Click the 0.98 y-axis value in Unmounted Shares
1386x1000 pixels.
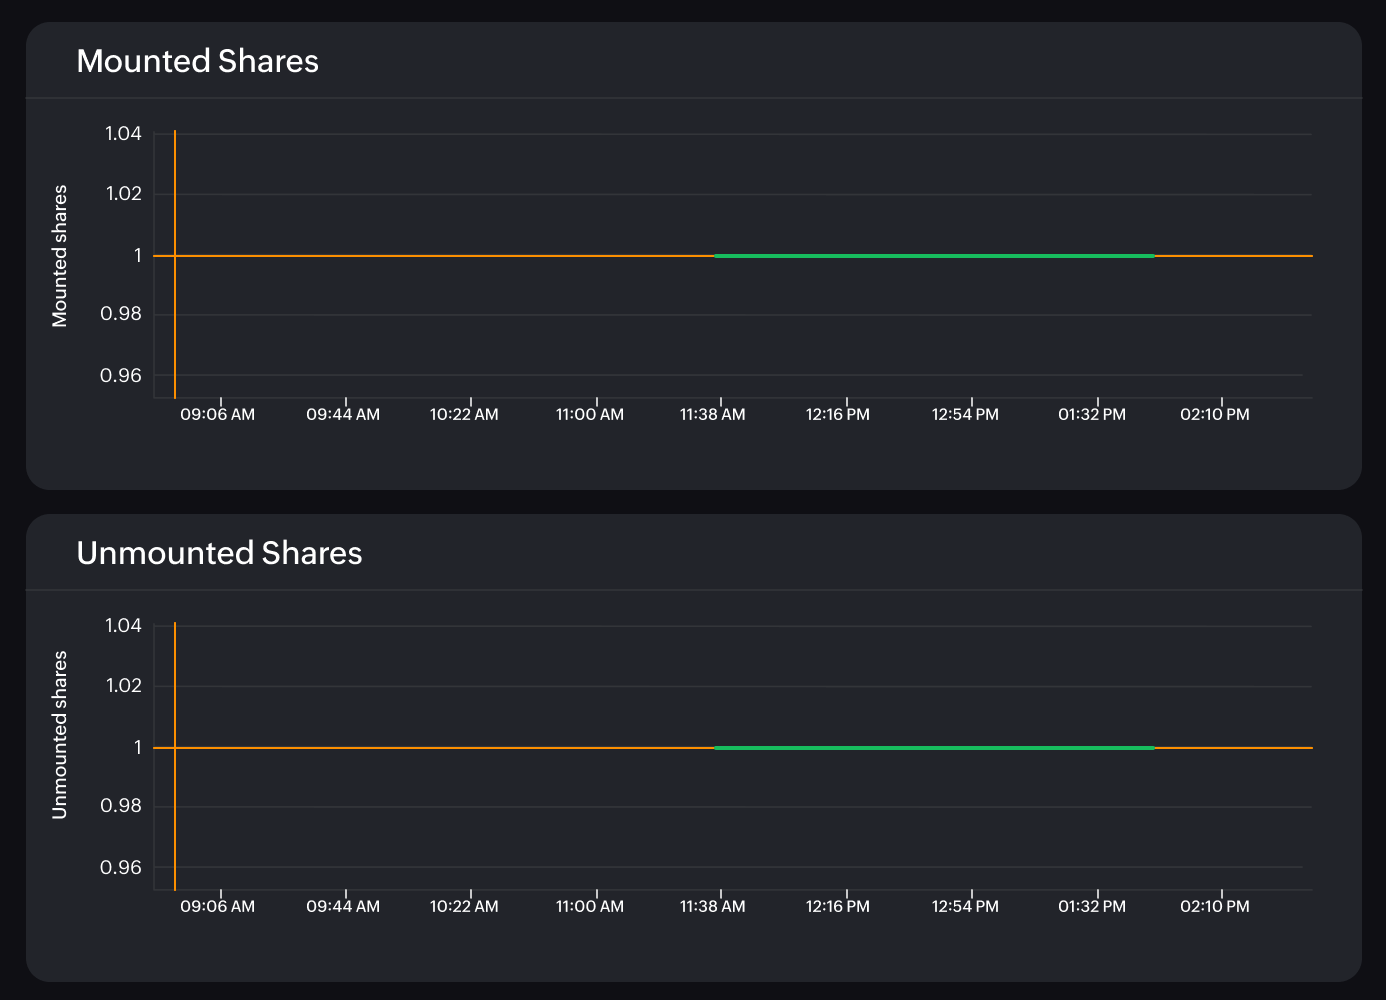coord(121,806)
